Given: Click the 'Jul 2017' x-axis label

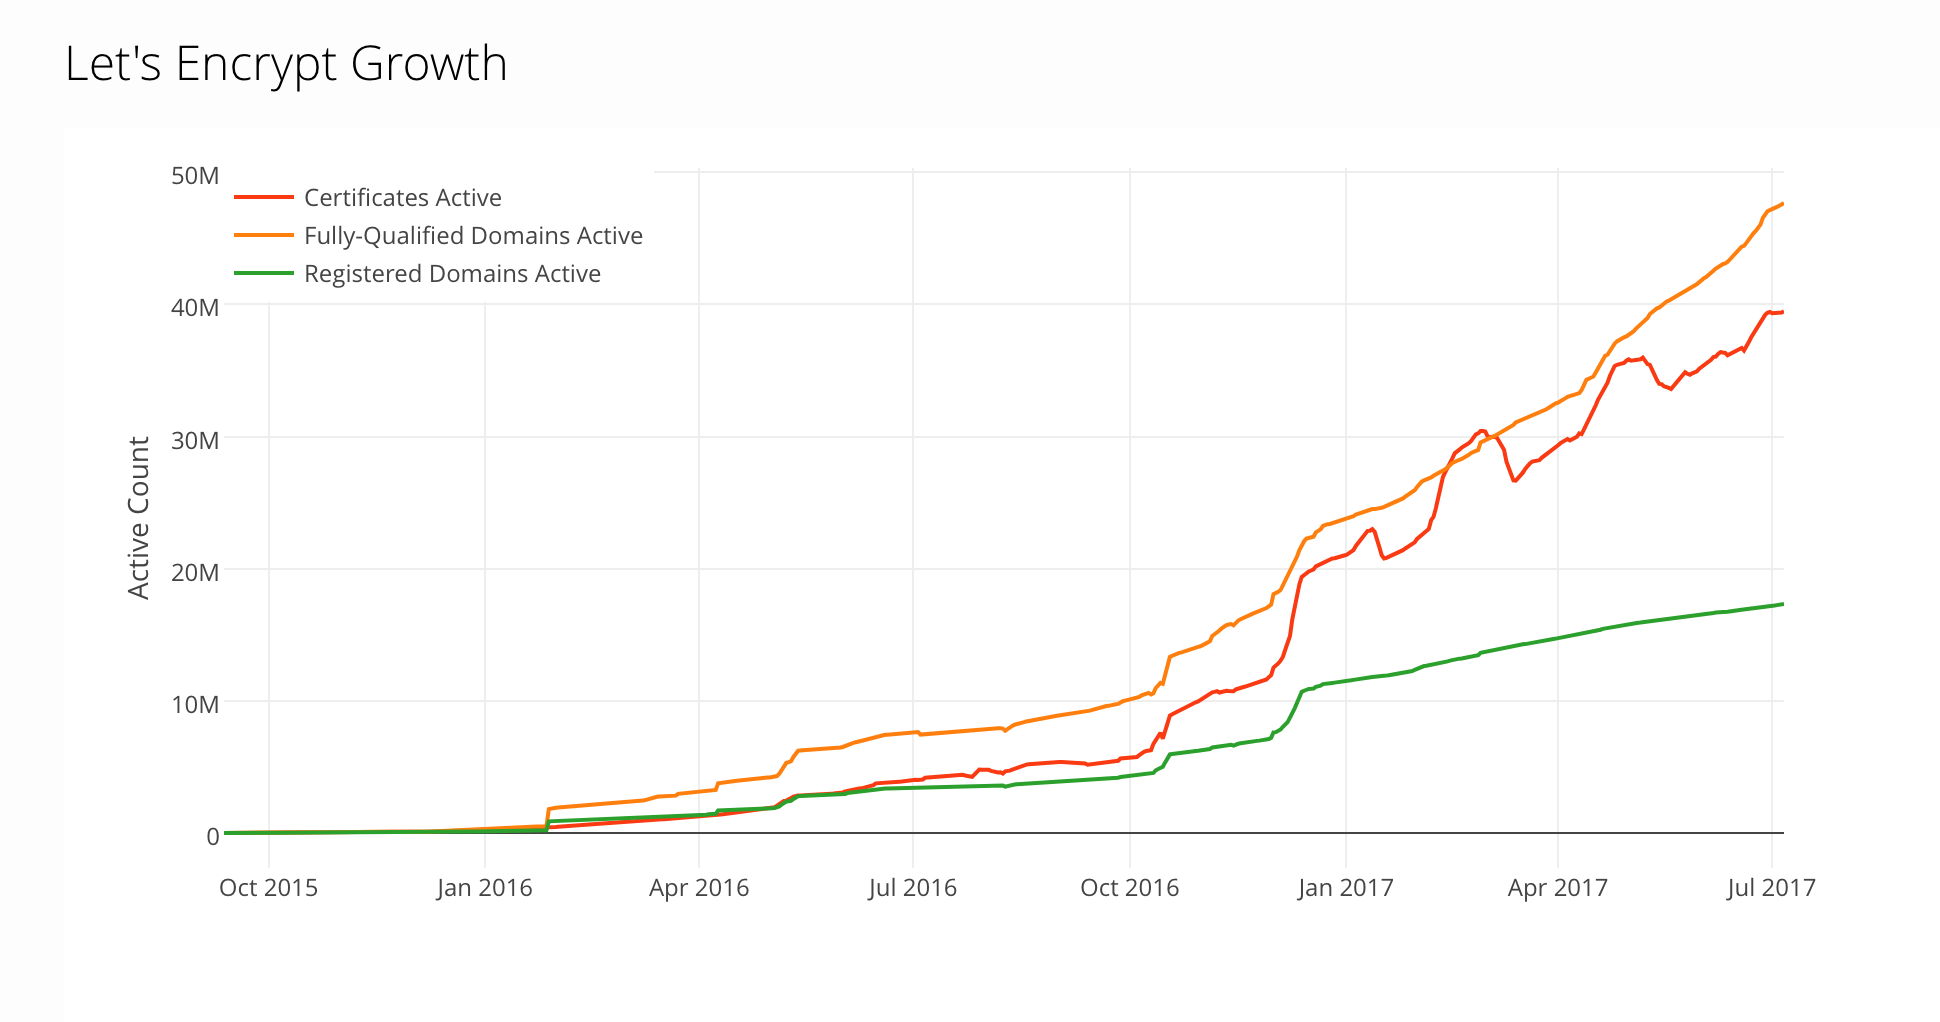Looking at the screenshot, I should tap(1771, 887).
